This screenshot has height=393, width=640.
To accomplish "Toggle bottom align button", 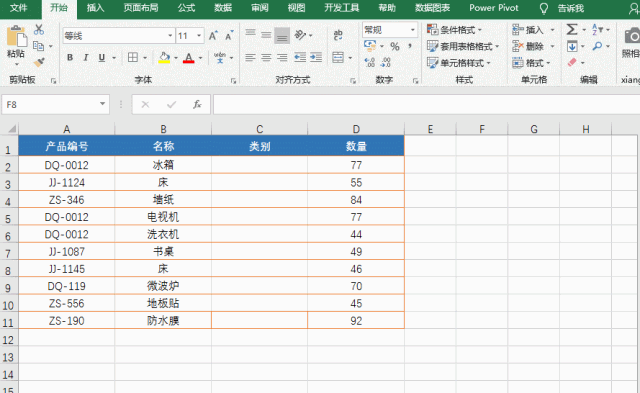I will click(282, 36).
